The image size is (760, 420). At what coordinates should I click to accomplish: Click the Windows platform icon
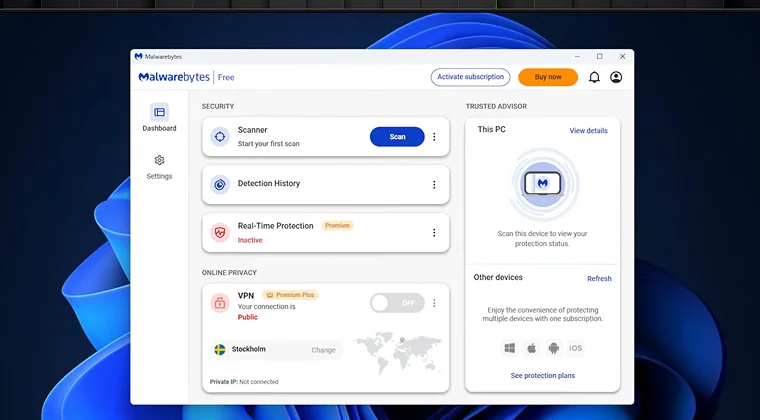509,348
